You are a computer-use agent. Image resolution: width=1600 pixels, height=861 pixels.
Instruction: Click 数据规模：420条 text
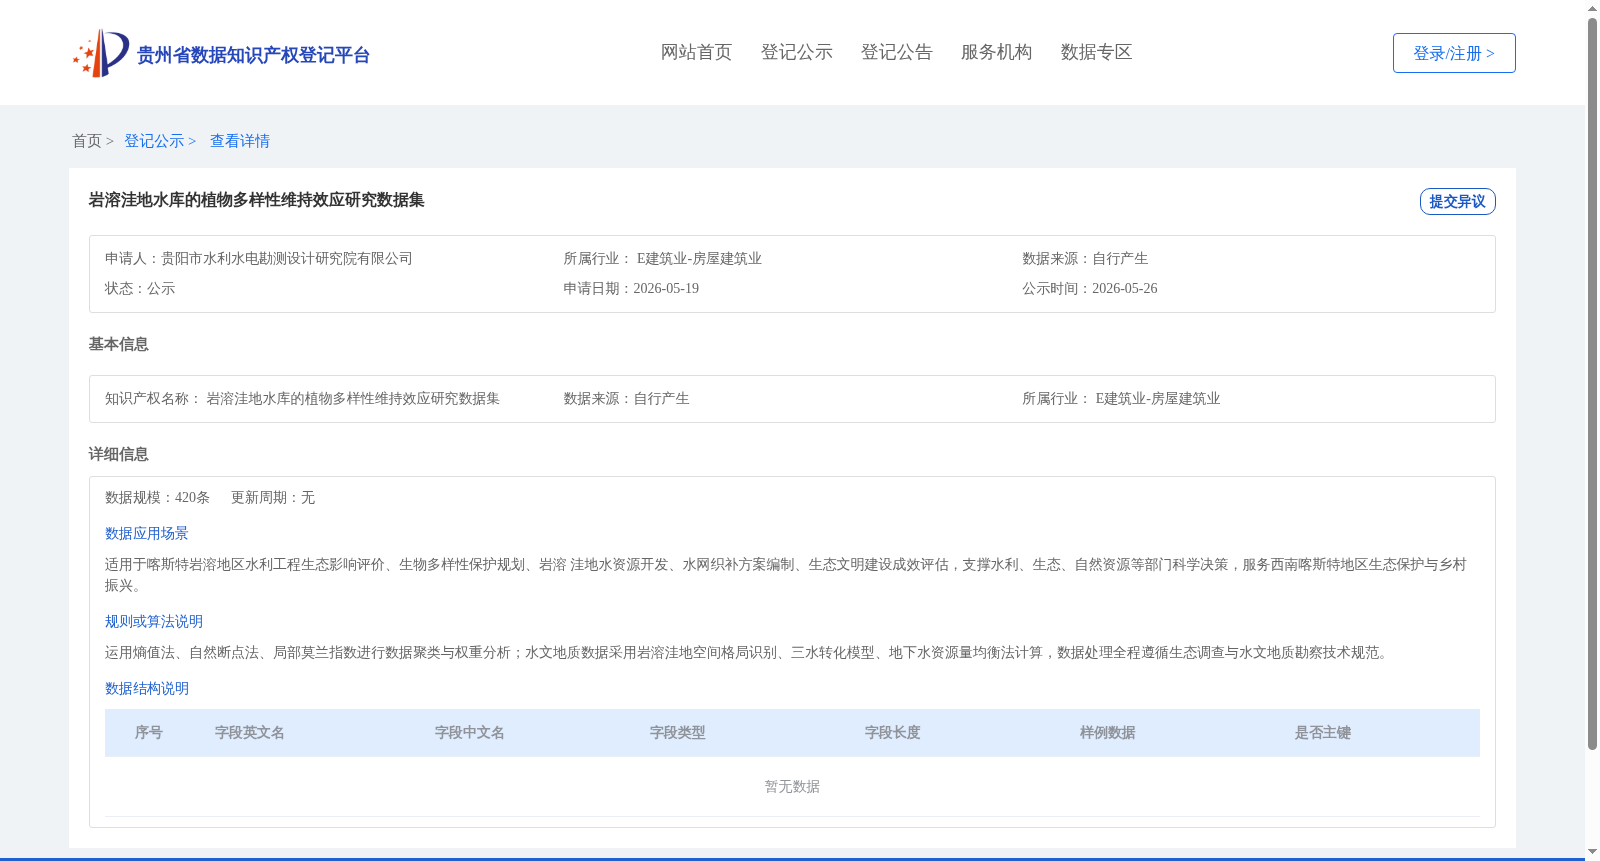(x=157, y=497)
